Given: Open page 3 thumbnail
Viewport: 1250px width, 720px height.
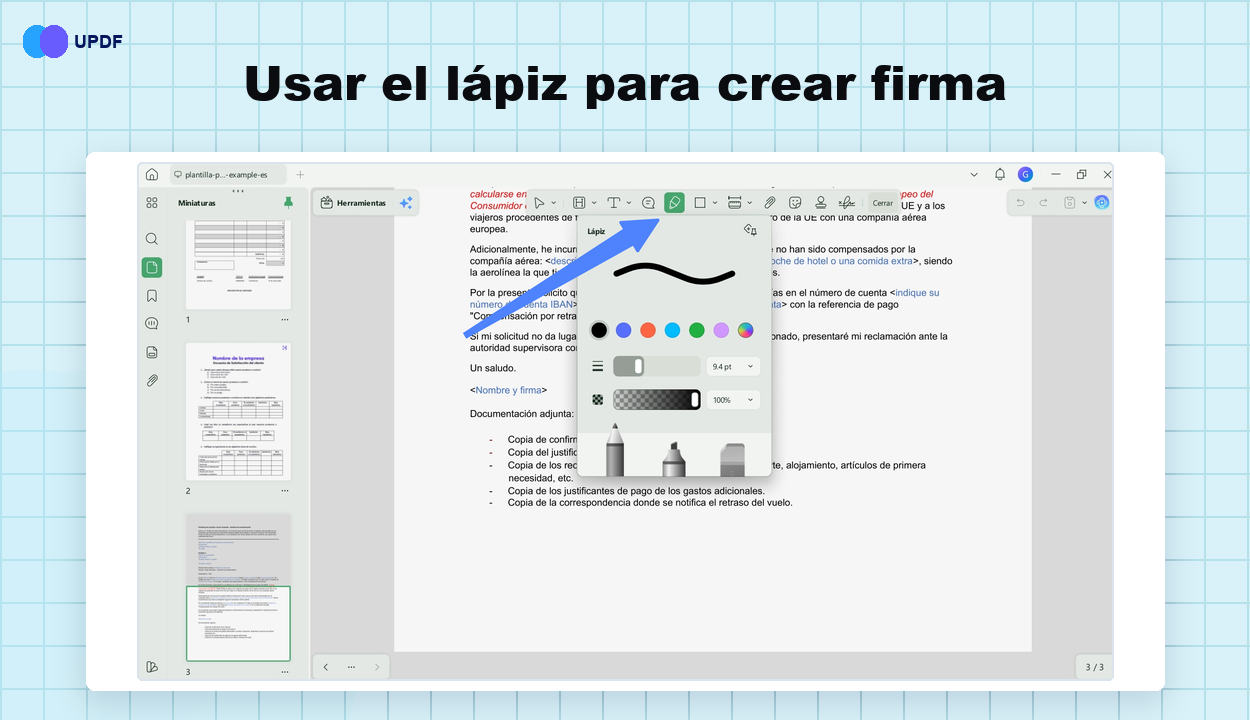Looking at the screenshot, I should [238, 587].
